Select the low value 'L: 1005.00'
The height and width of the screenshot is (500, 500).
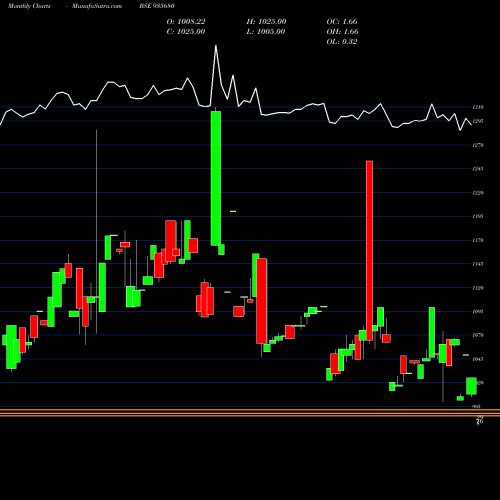pyautogui.click(x=266, y=32)
